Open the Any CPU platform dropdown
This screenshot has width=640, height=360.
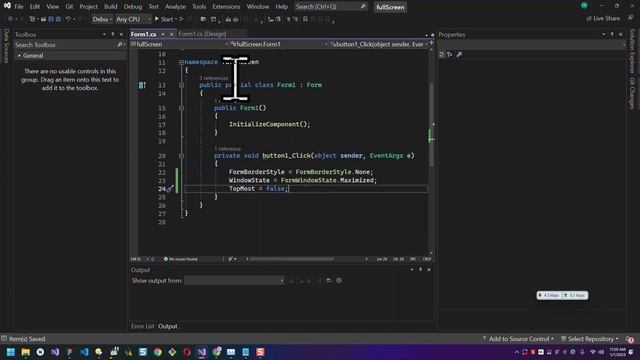[133, 19]
